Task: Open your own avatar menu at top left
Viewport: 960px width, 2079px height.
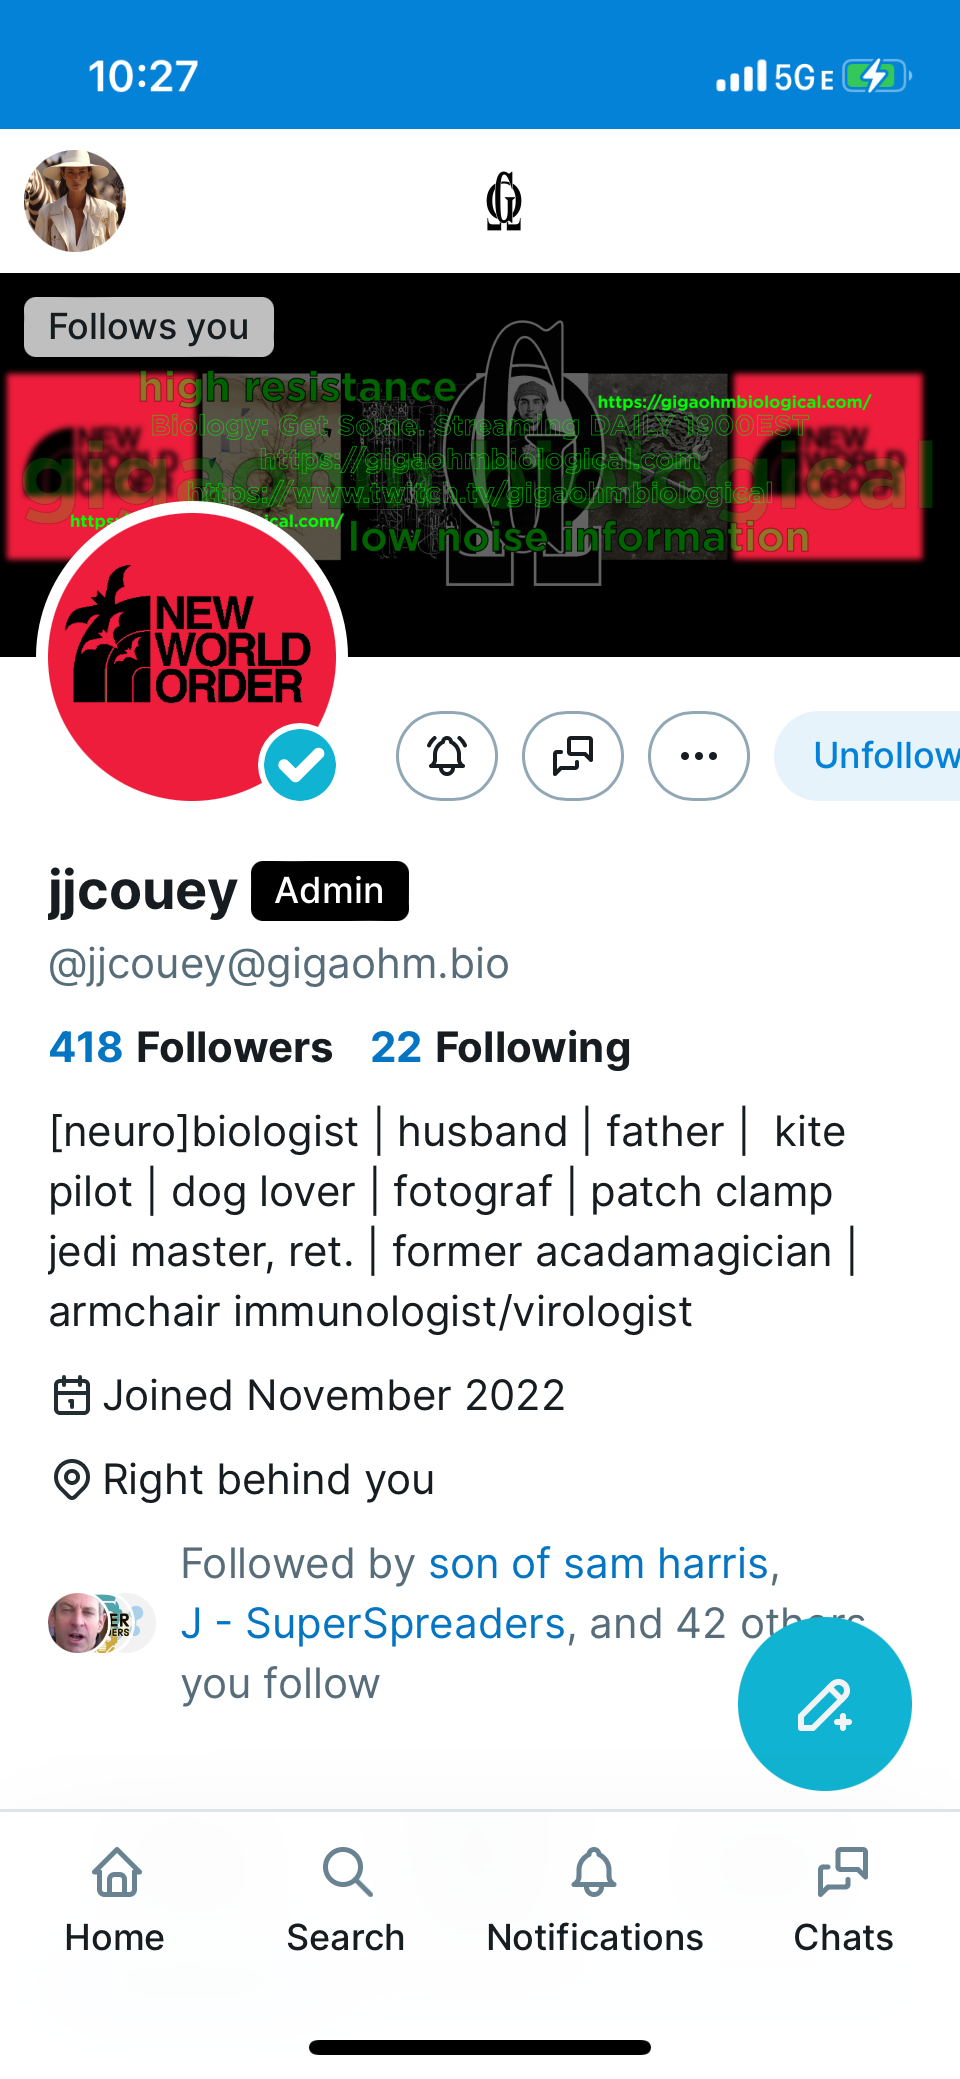Action: point(75,201)
